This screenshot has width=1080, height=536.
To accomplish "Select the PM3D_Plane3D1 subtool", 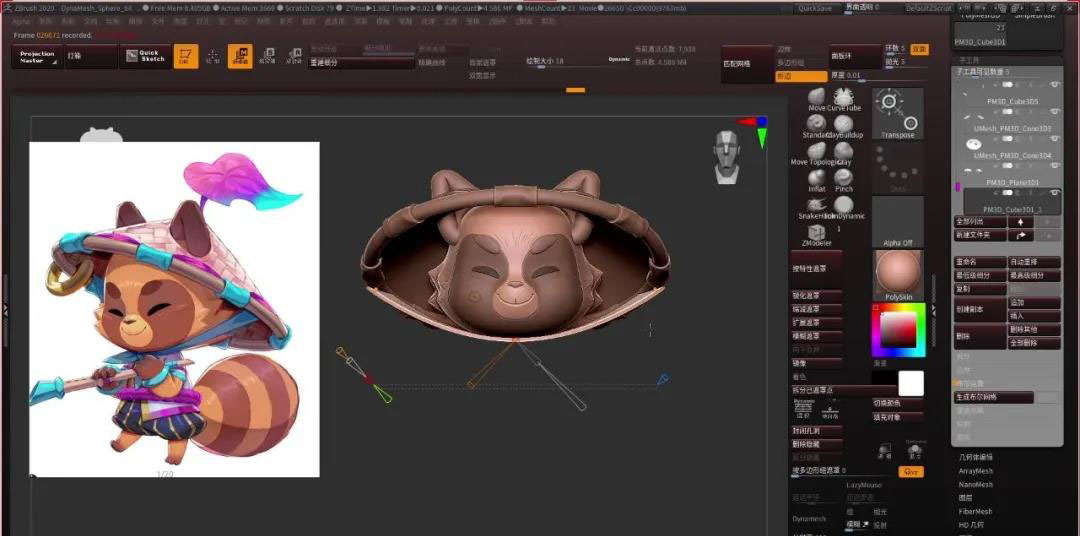I will [x=1012, y=174].
